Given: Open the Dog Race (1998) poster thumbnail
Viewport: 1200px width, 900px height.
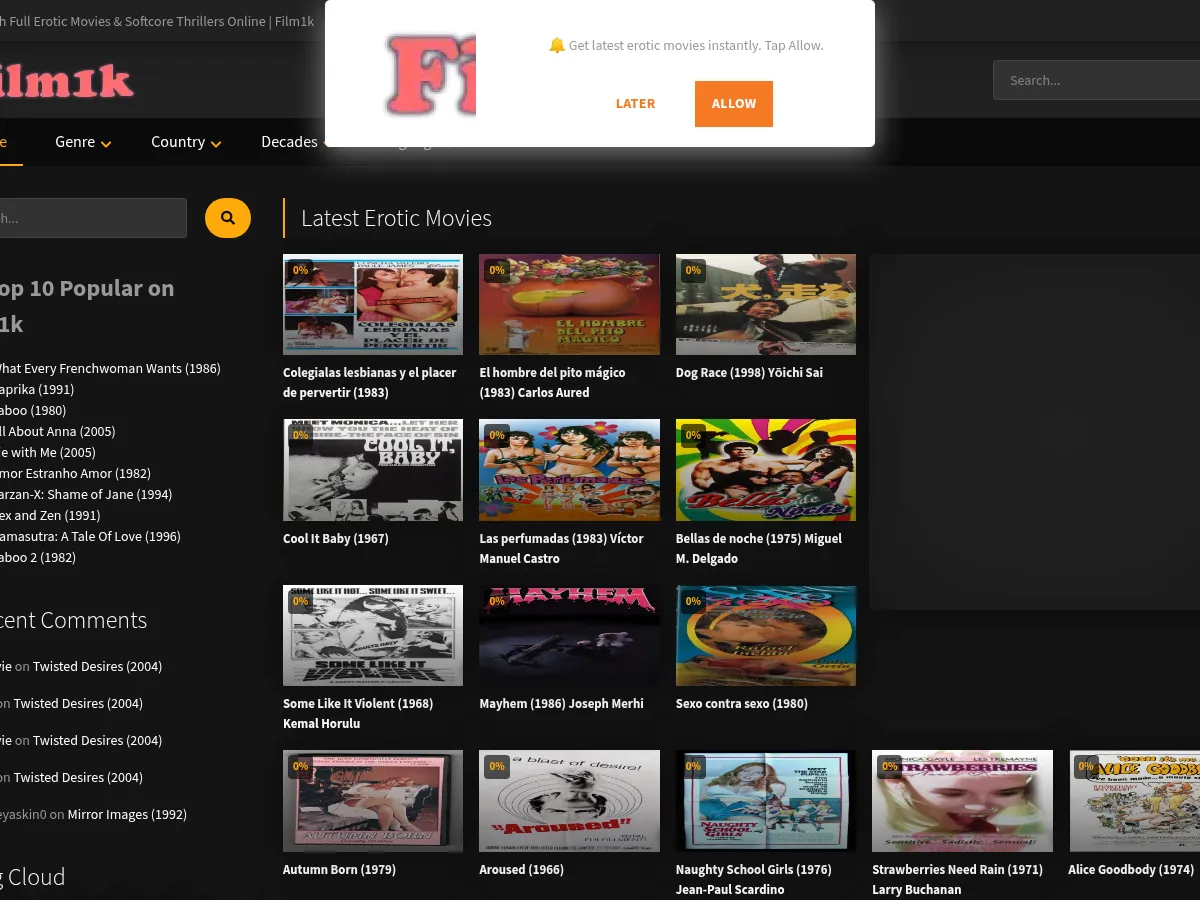Looking at the screenshot, I should [766, 304].
